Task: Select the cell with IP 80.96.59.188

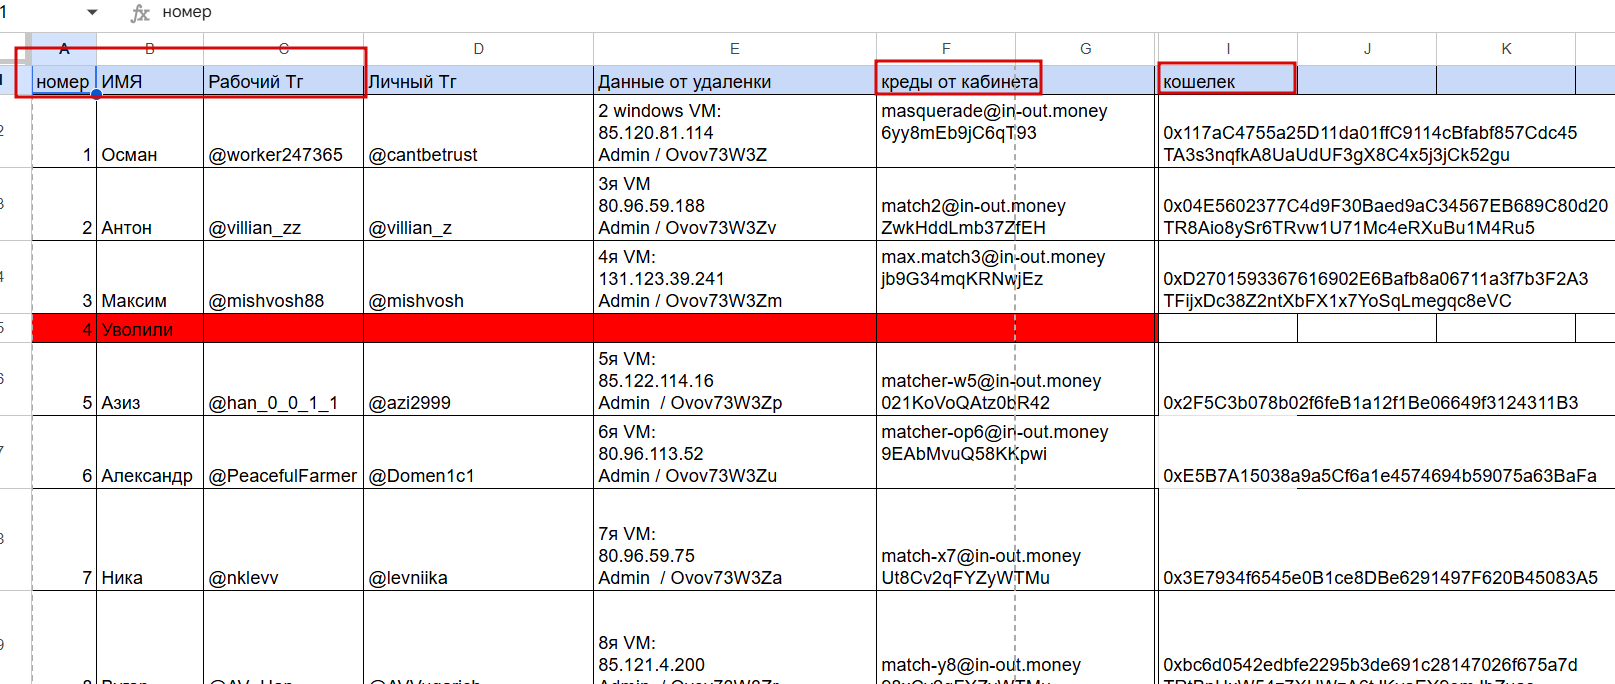Action: [x=734, y=204]
